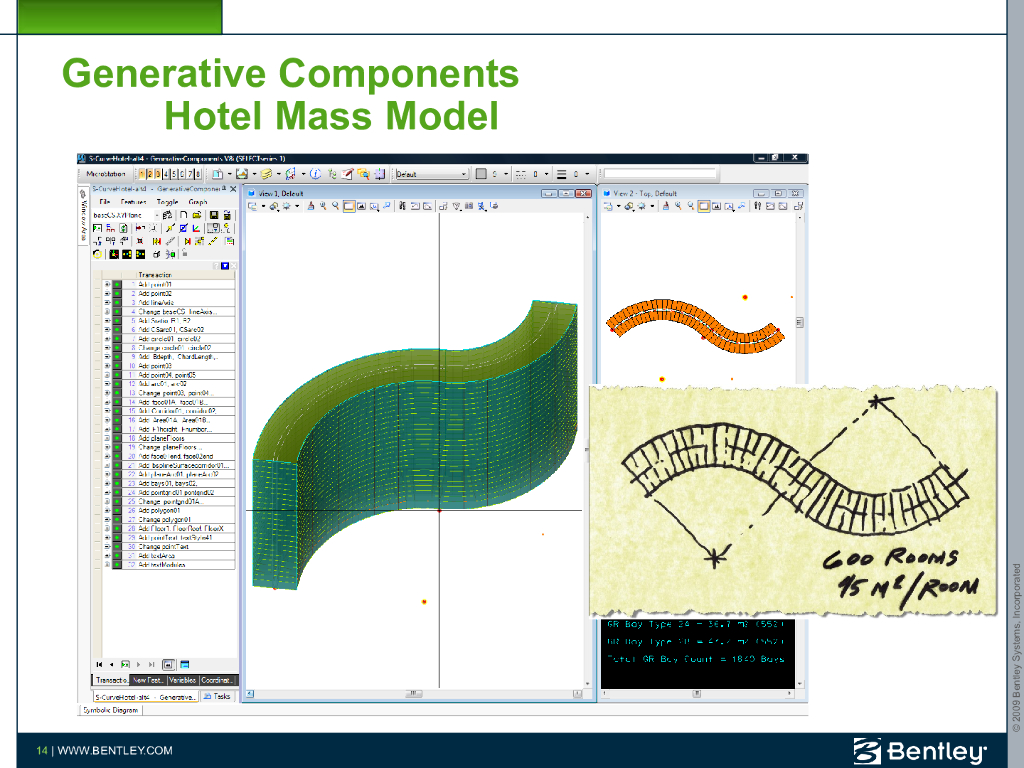Image resolution: width=1024 pixels, height=768 pixels.
Task: Click Fit View icon in View 2 toolbar
Action: click(x=716, y=206)
